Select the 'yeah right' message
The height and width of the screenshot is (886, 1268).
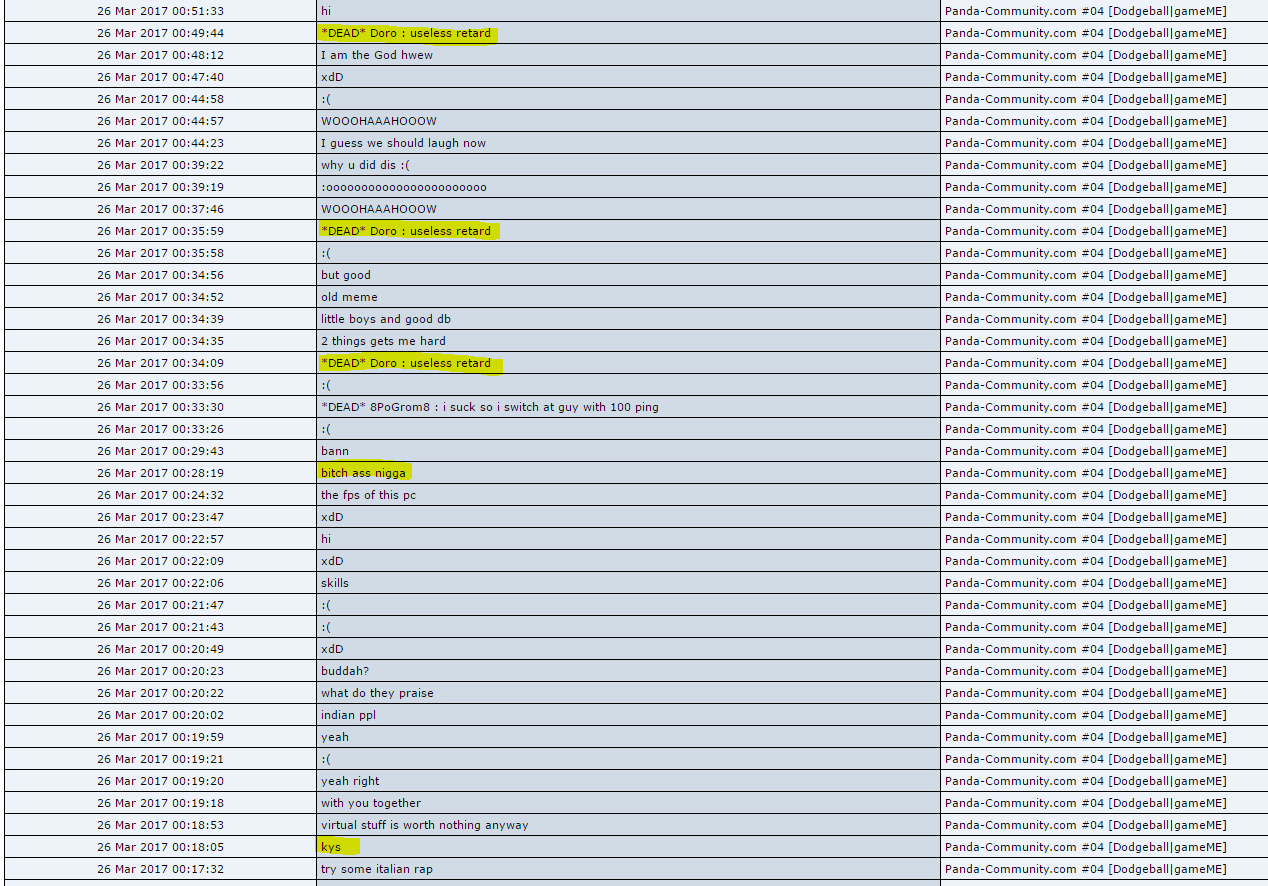[x=350, y=781]
